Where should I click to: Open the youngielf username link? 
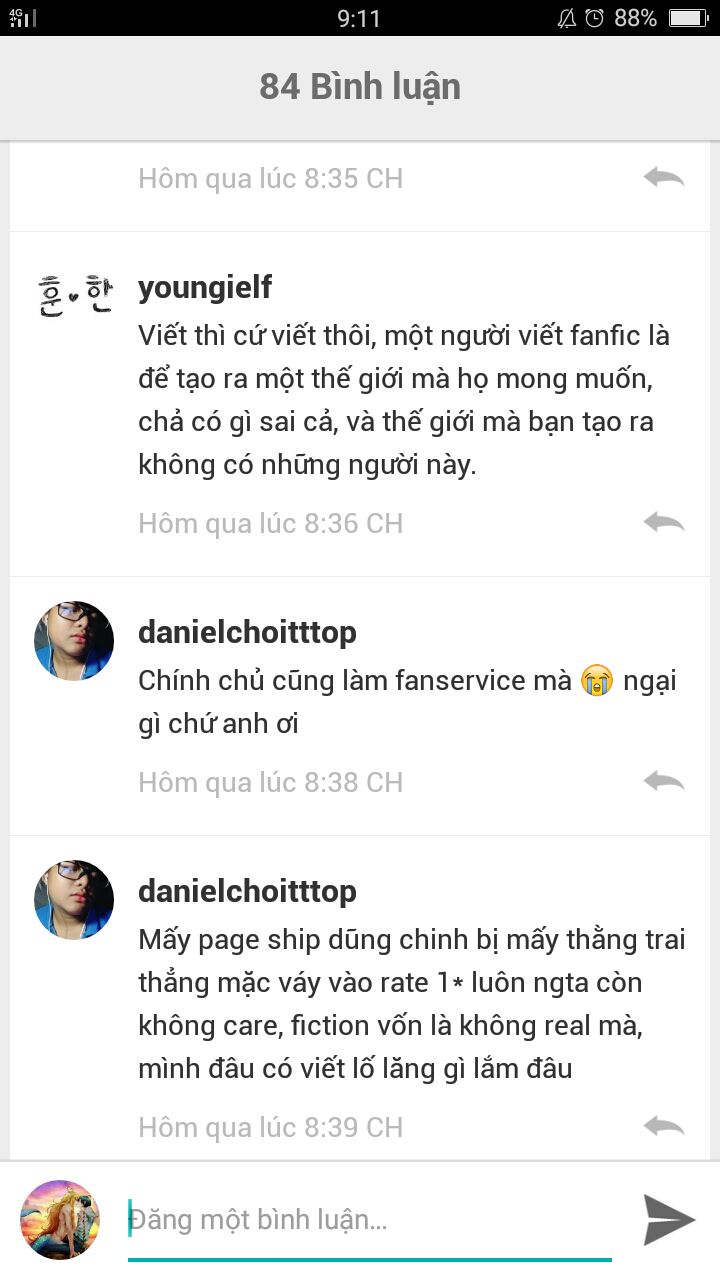click(205, 288)
